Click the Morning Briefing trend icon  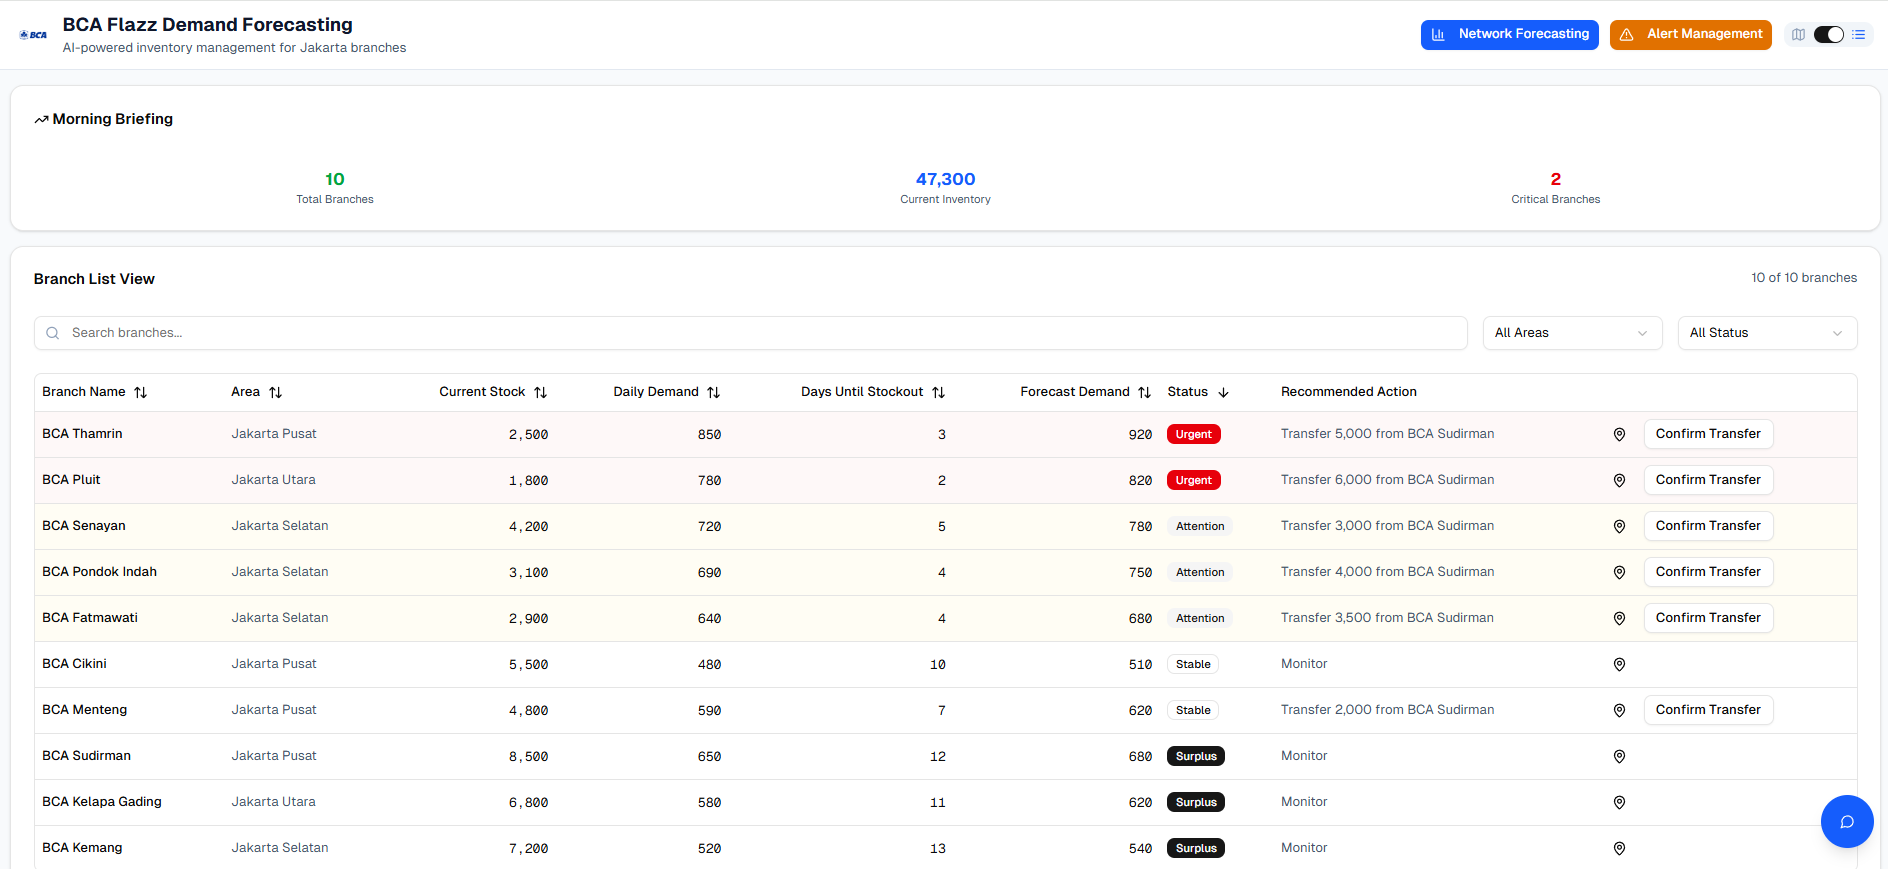41,120
